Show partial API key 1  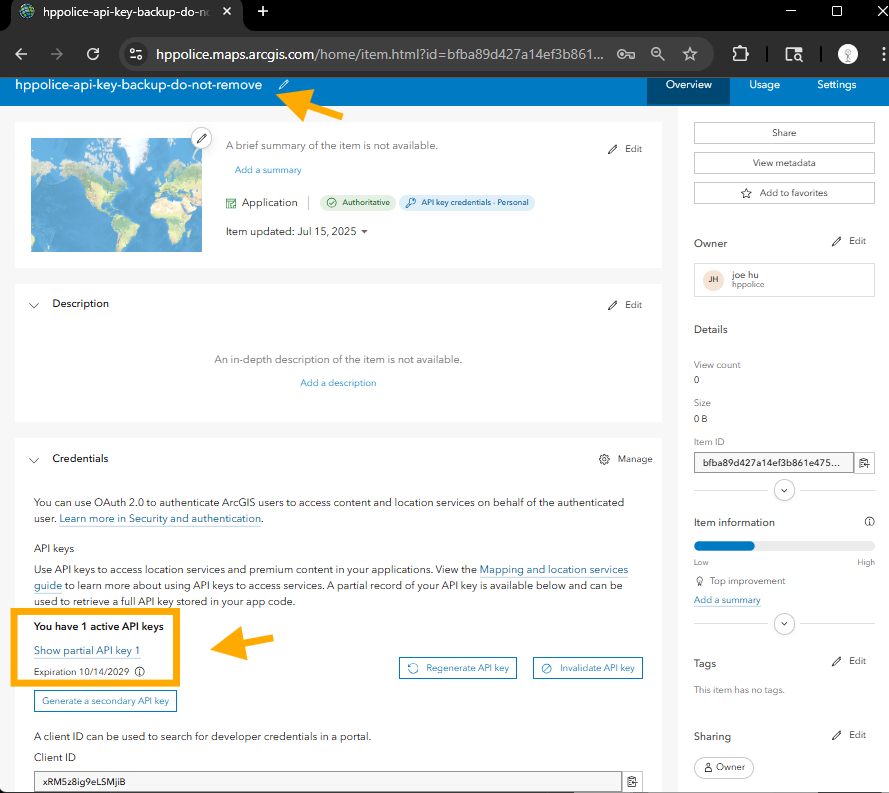(87, 651)
